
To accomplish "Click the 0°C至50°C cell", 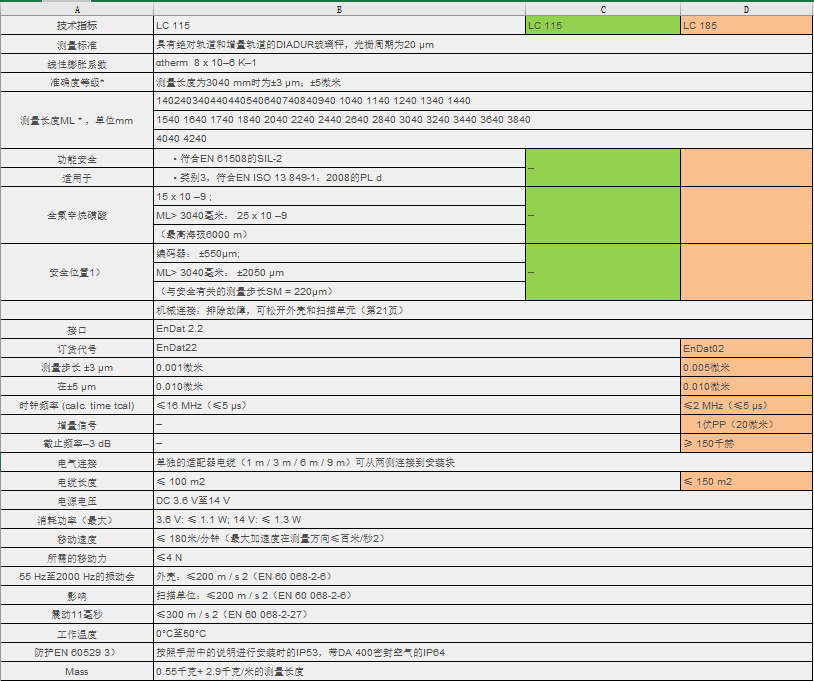I will pyautogui.click(x=483, y=633).
